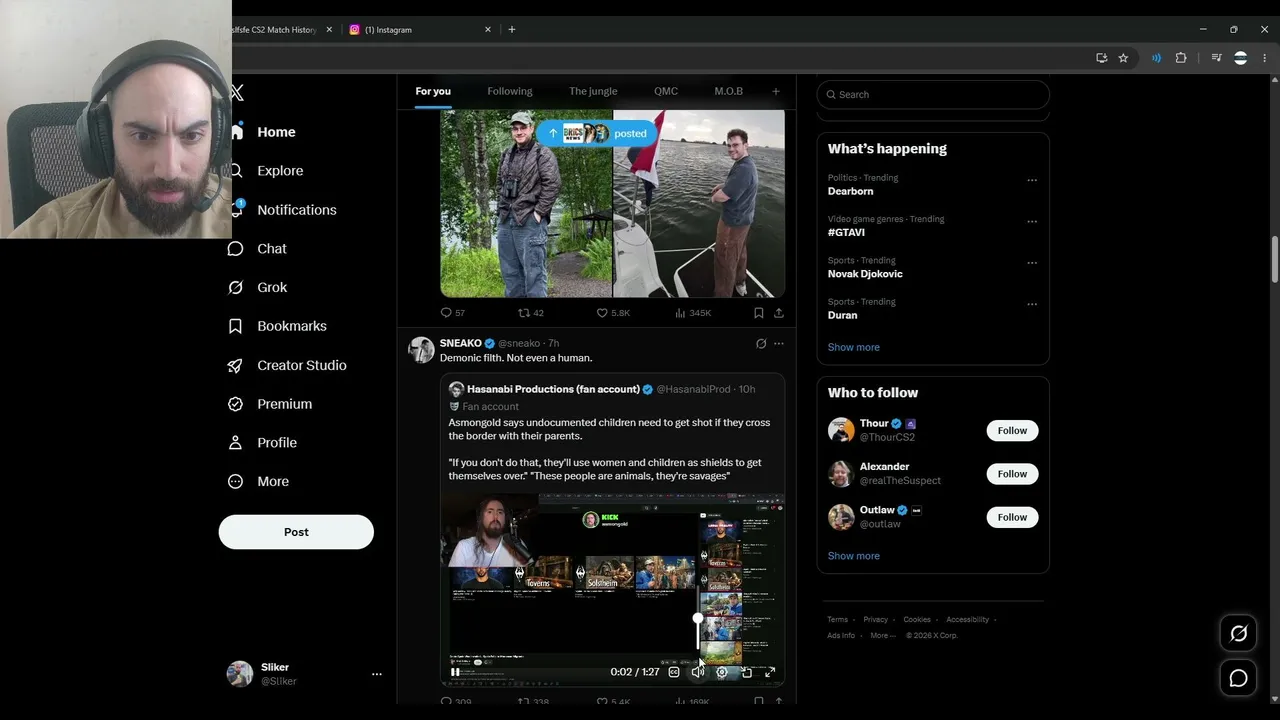Add a new timeline tab with plus
Image resolution: width=1280 pixels, height=720 pixels.
[775, 91]
